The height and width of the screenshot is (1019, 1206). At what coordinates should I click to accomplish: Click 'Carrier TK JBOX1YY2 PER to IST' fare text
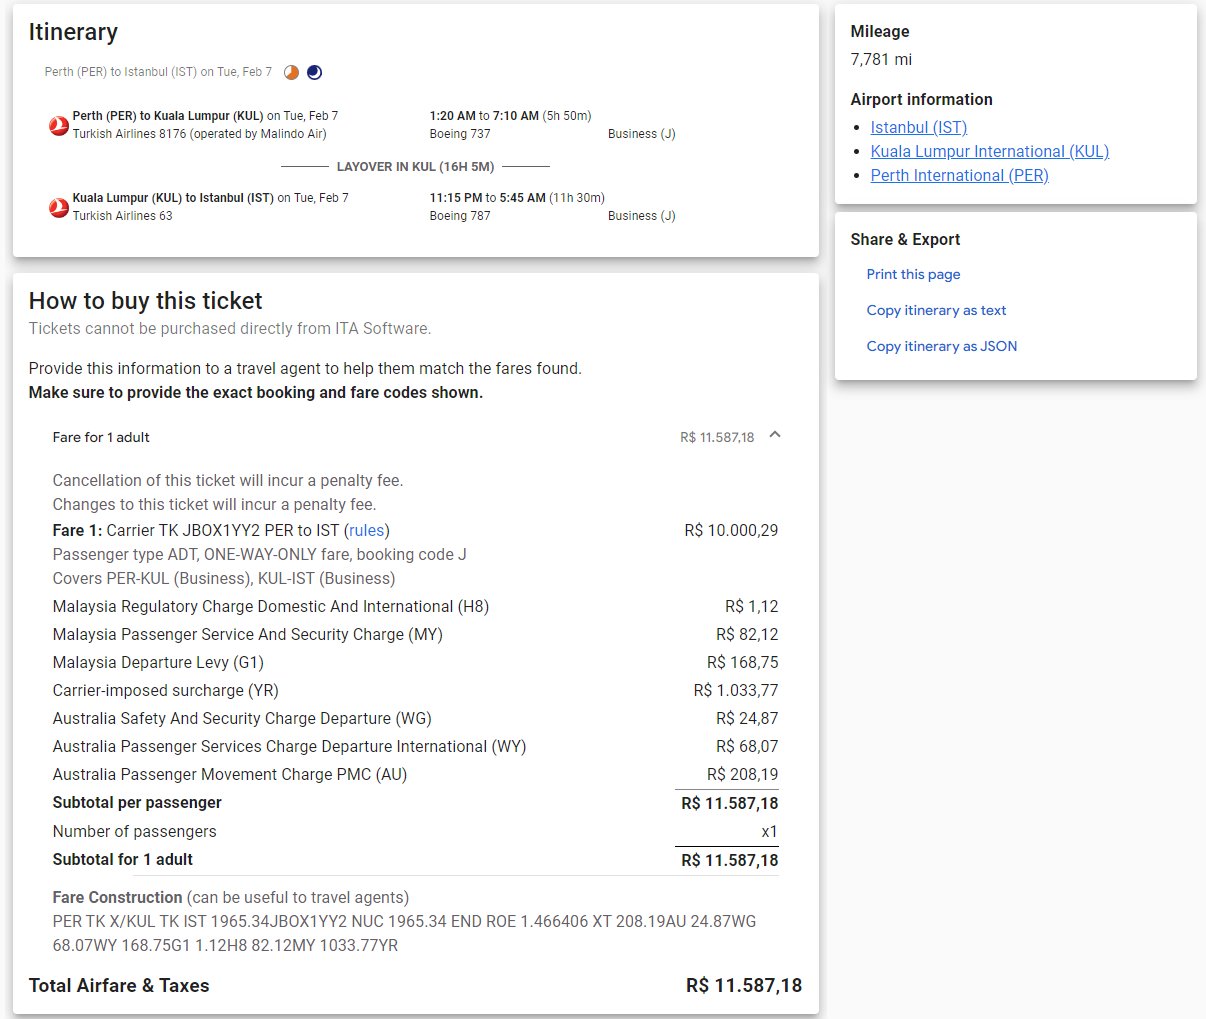pyautogui.click(x=223, y=530)
